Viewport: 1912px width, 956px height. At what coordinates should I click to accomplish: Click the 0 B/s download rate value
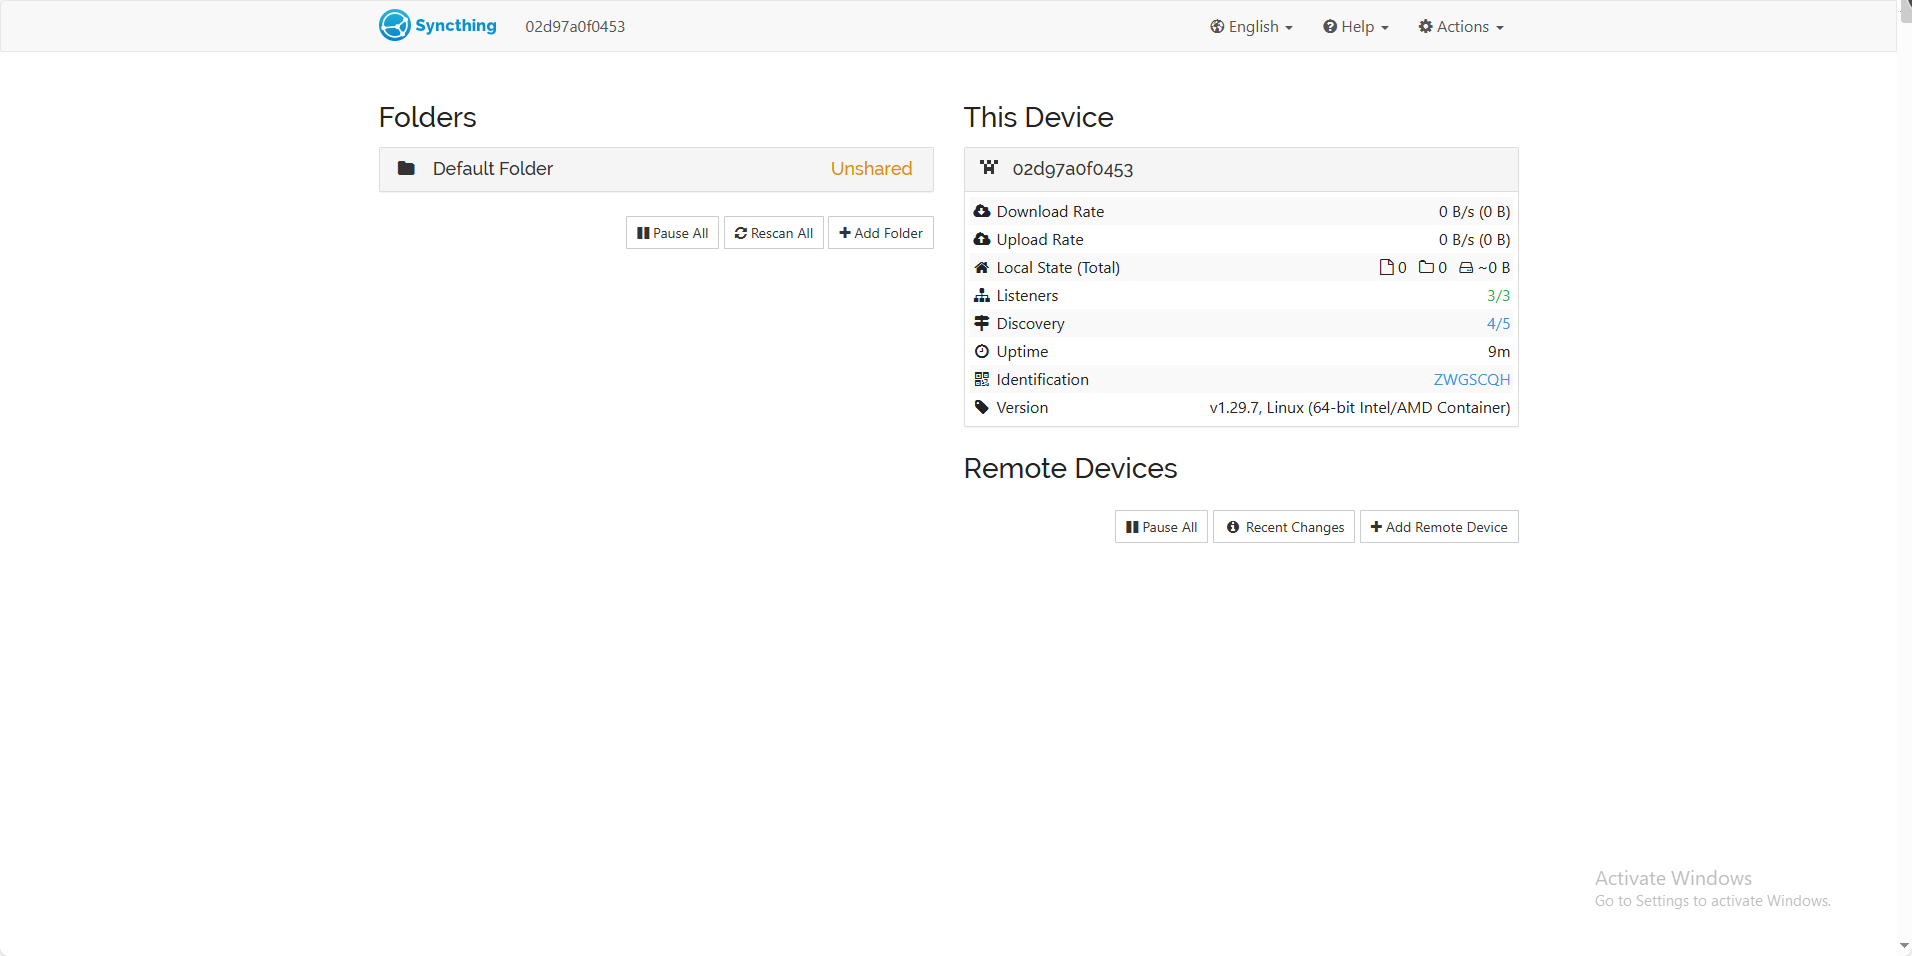1474,211
